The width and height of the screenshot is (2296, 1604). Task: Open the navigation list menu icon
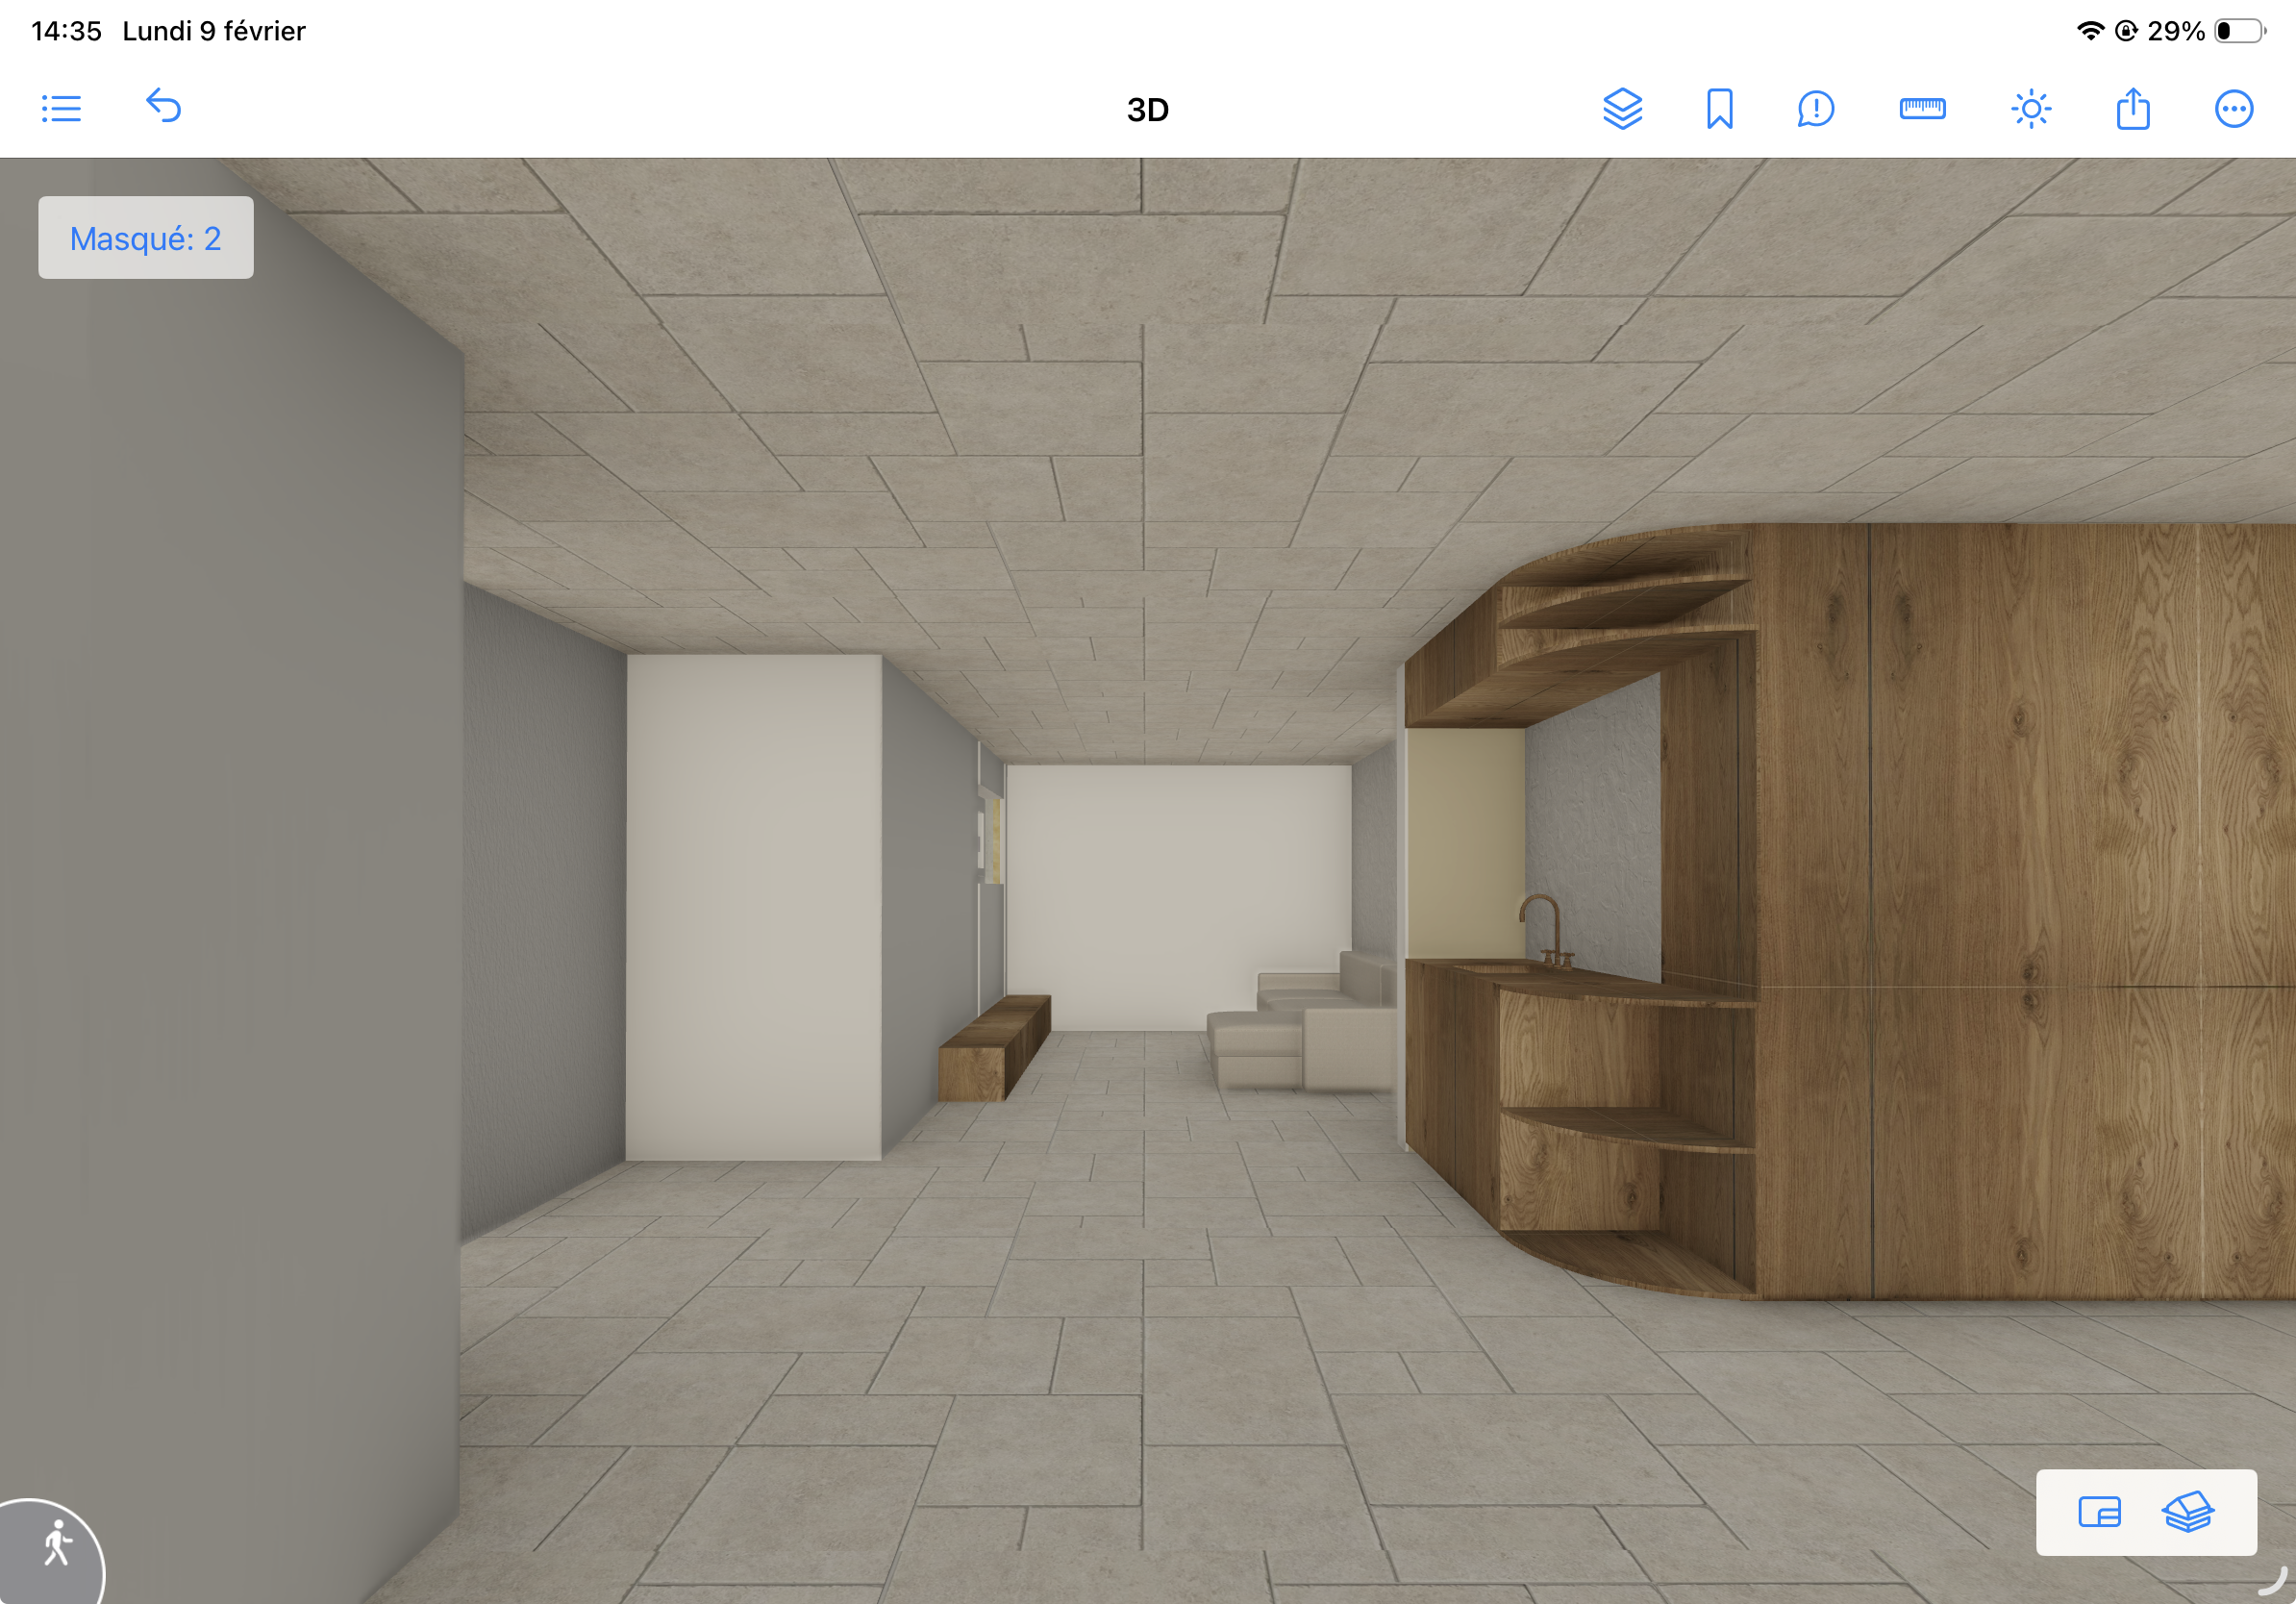pyautogui.click(x=61, y=108)
